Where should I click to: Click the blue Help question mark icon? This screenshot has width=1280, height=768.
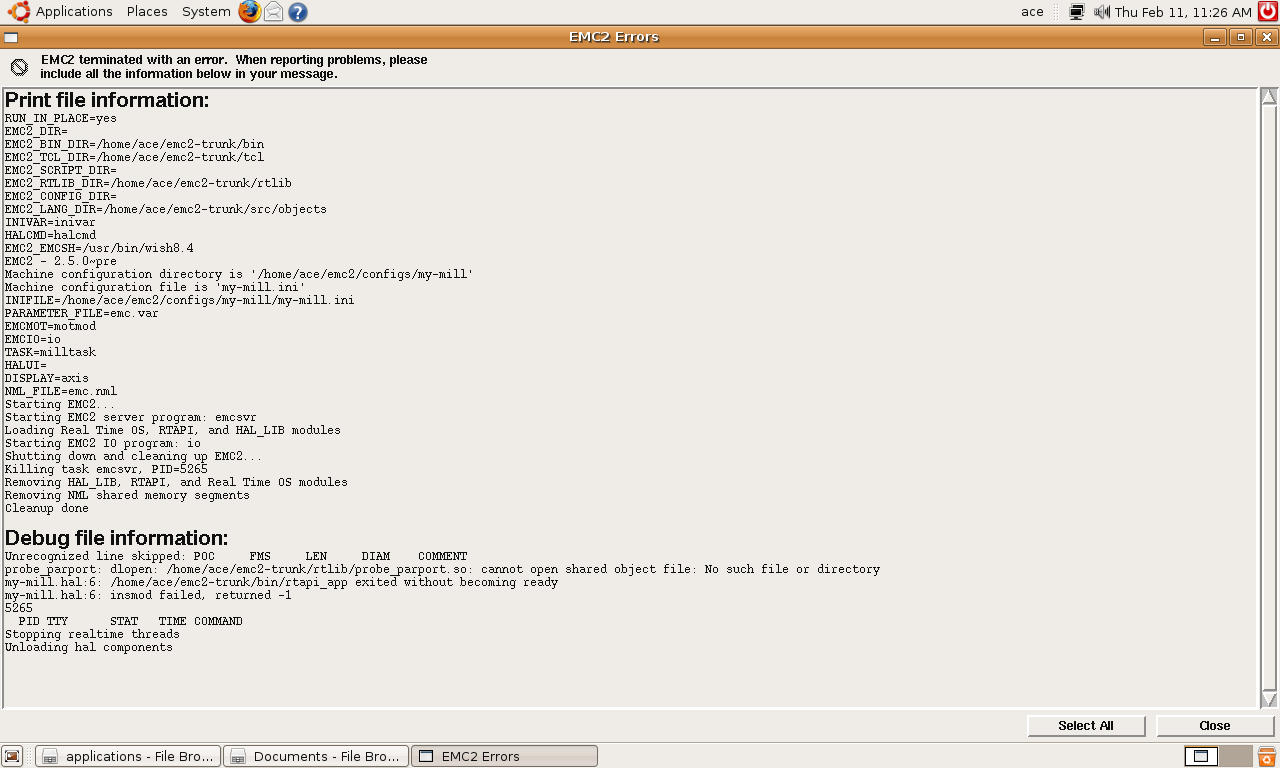pos(297,12)
